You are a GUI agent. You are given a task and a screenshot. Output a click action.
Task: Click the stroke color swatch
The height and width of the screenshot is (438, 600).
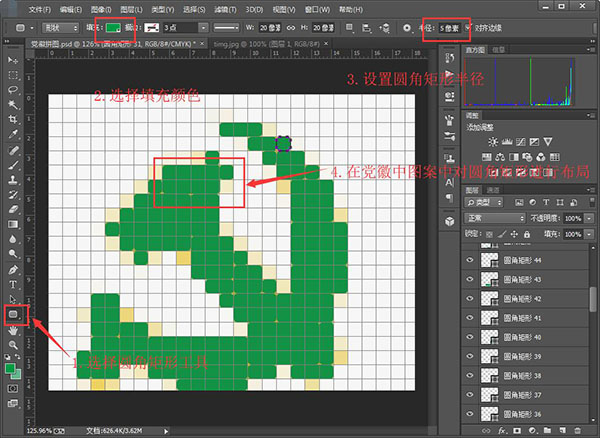click(x=152, y=28)
